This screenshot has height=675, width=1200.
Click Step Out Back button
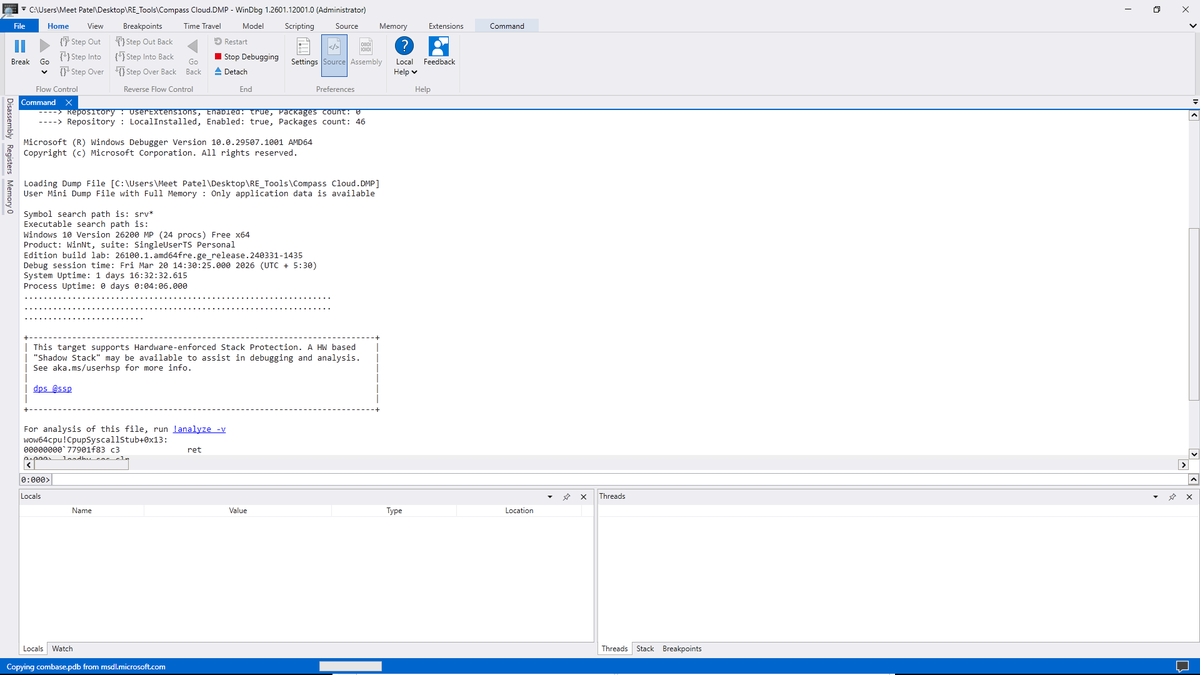click(x=144, y=42)
